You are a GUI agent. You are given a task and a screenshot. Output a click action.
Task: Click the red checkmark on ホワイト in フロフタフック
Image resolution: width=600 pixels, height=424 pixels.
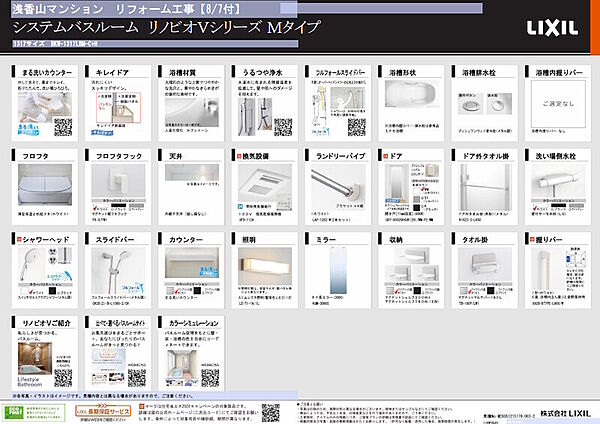[95, 208]
